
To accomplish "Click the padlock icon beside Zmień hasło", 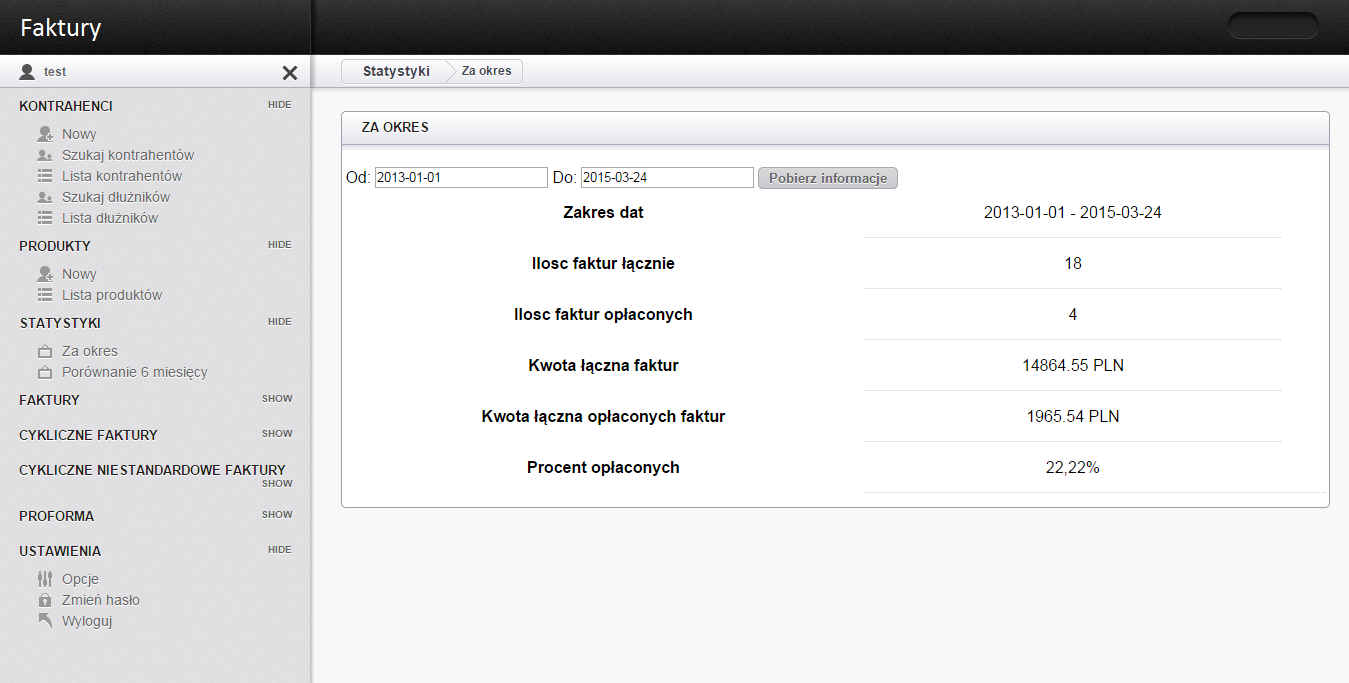I will pos(44,600).
